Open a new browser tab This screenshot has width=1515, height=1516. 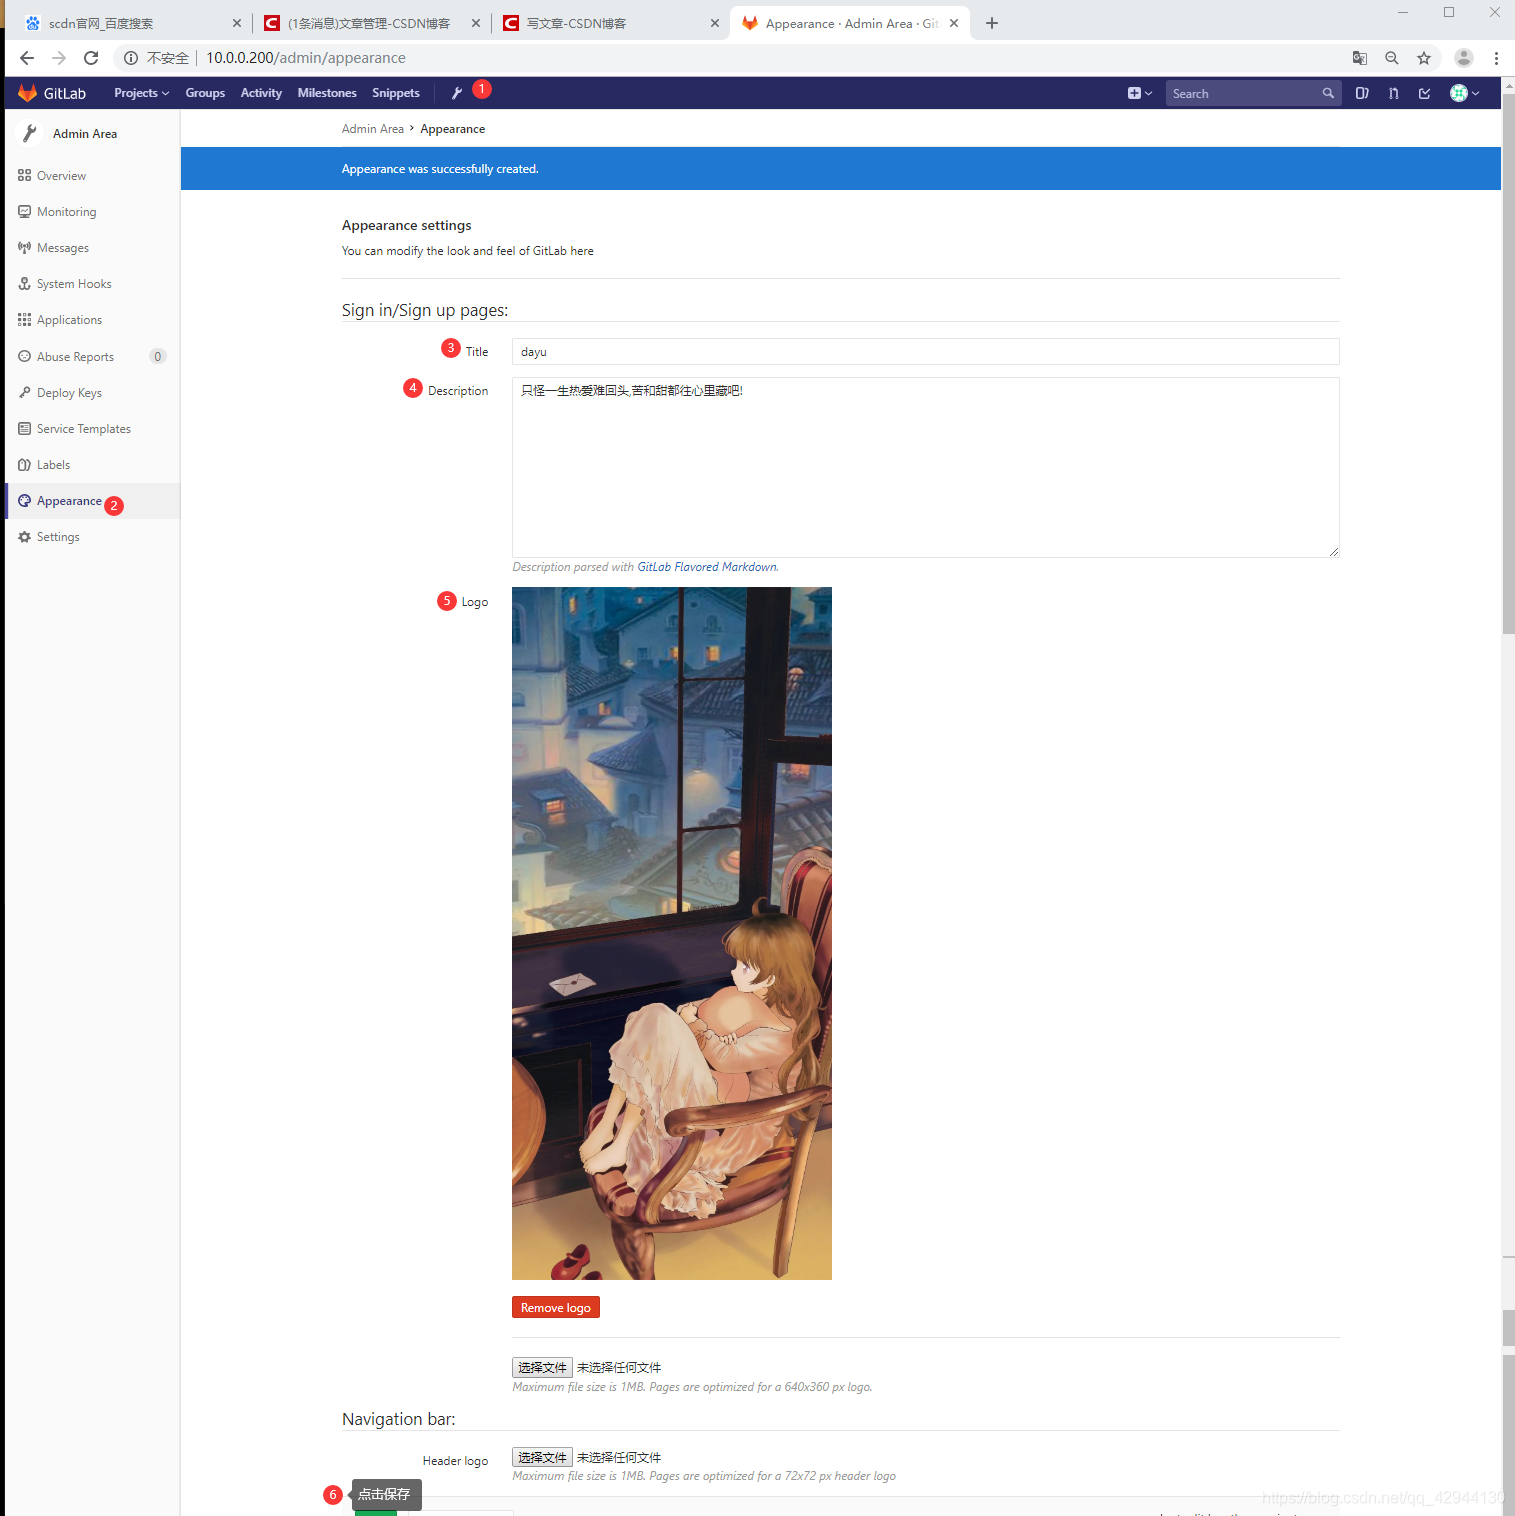[x=992, y=23]
